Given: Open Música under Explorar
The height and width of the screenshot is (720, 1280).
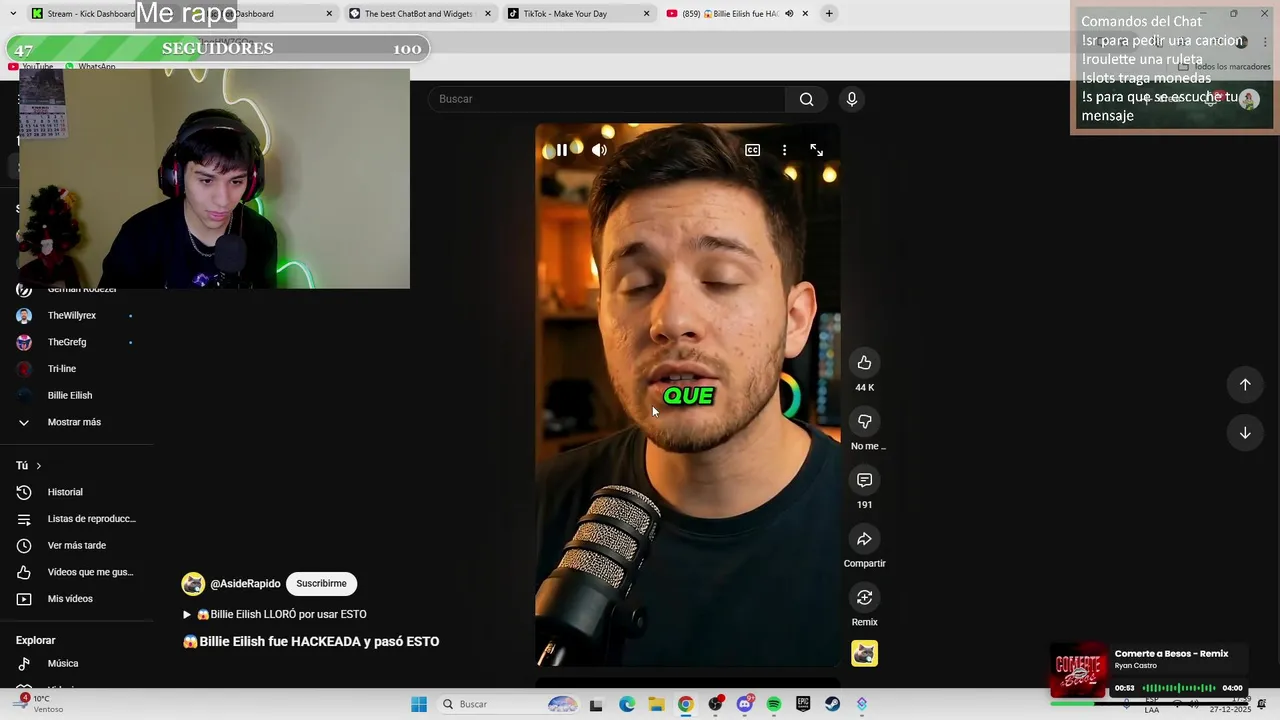Looking at the screenshot, I should click(x=63, y=663).
